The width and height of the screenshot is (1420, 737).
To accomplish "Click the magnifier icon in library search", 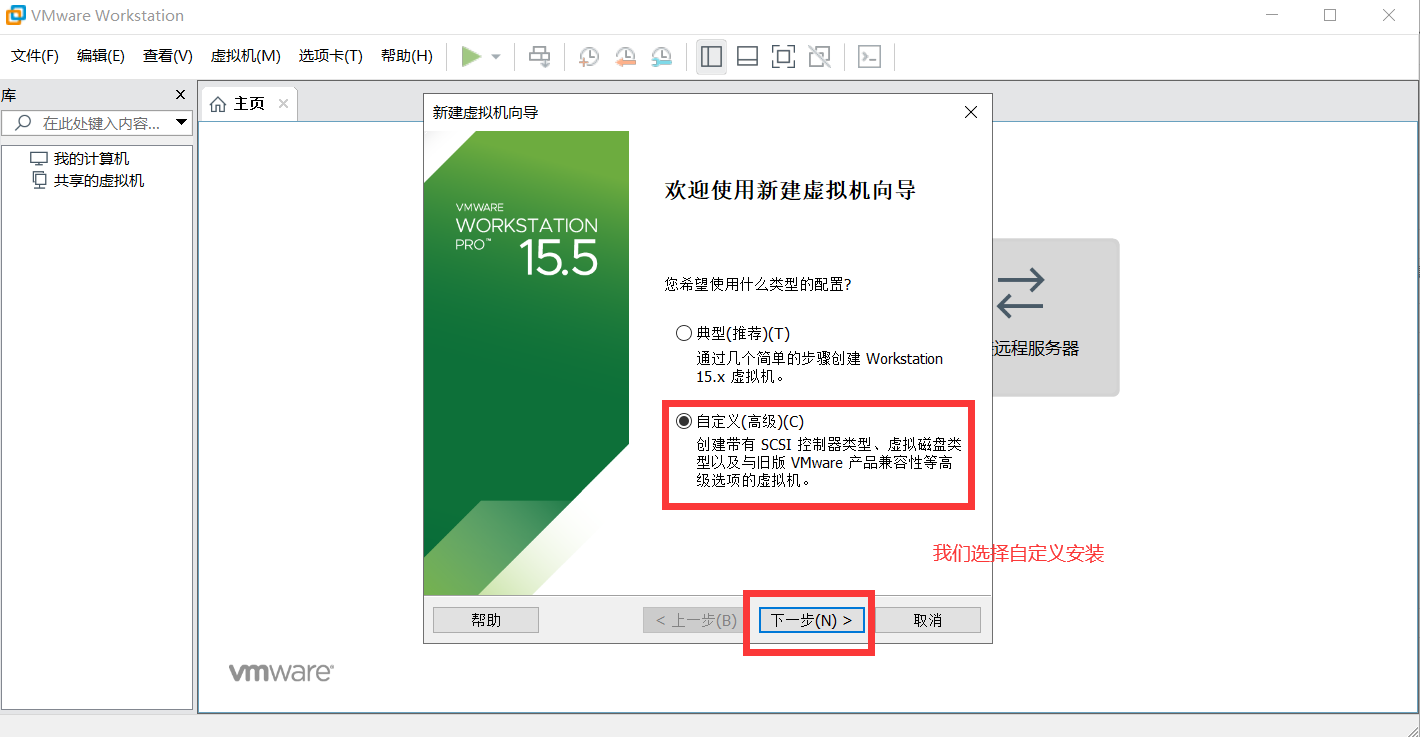I will 23,123.
